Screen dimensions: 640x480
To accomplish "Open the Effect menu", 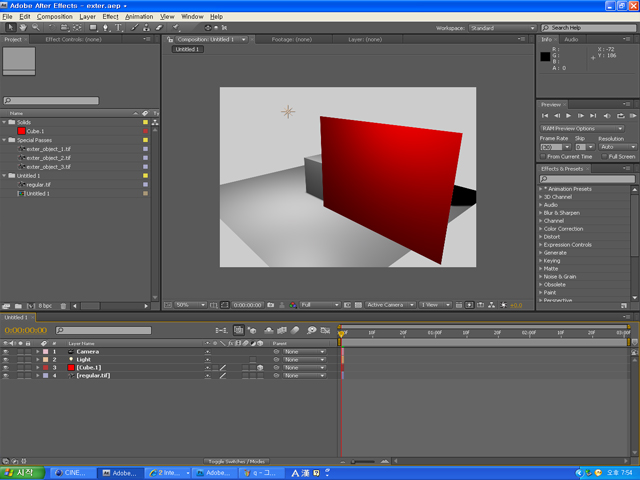I will 110,17.
